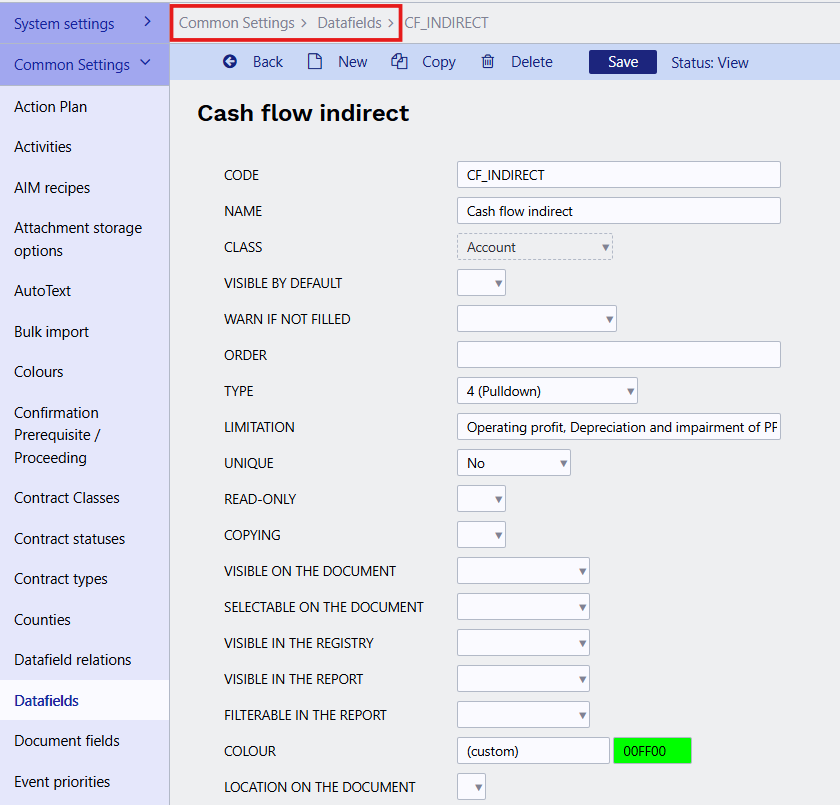Open the TYPE pulldown dropdown
Image resolution: width=840 pixels, height=805 pixels.
[546, 391]
